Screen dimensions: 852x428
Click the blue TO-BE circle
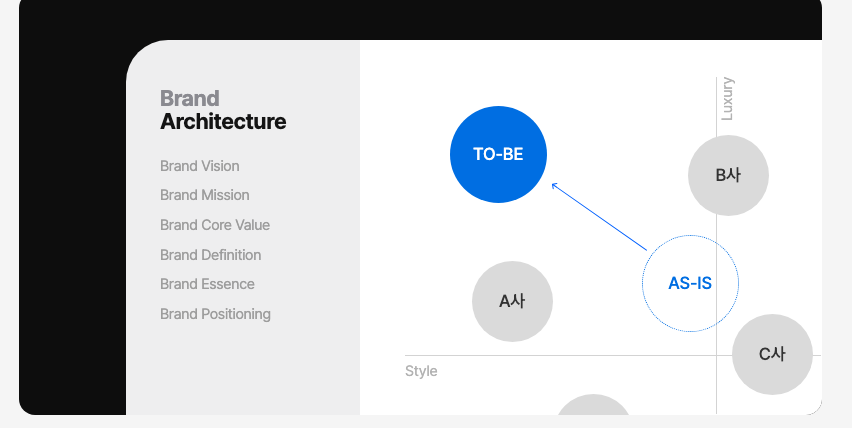(498, 154)
